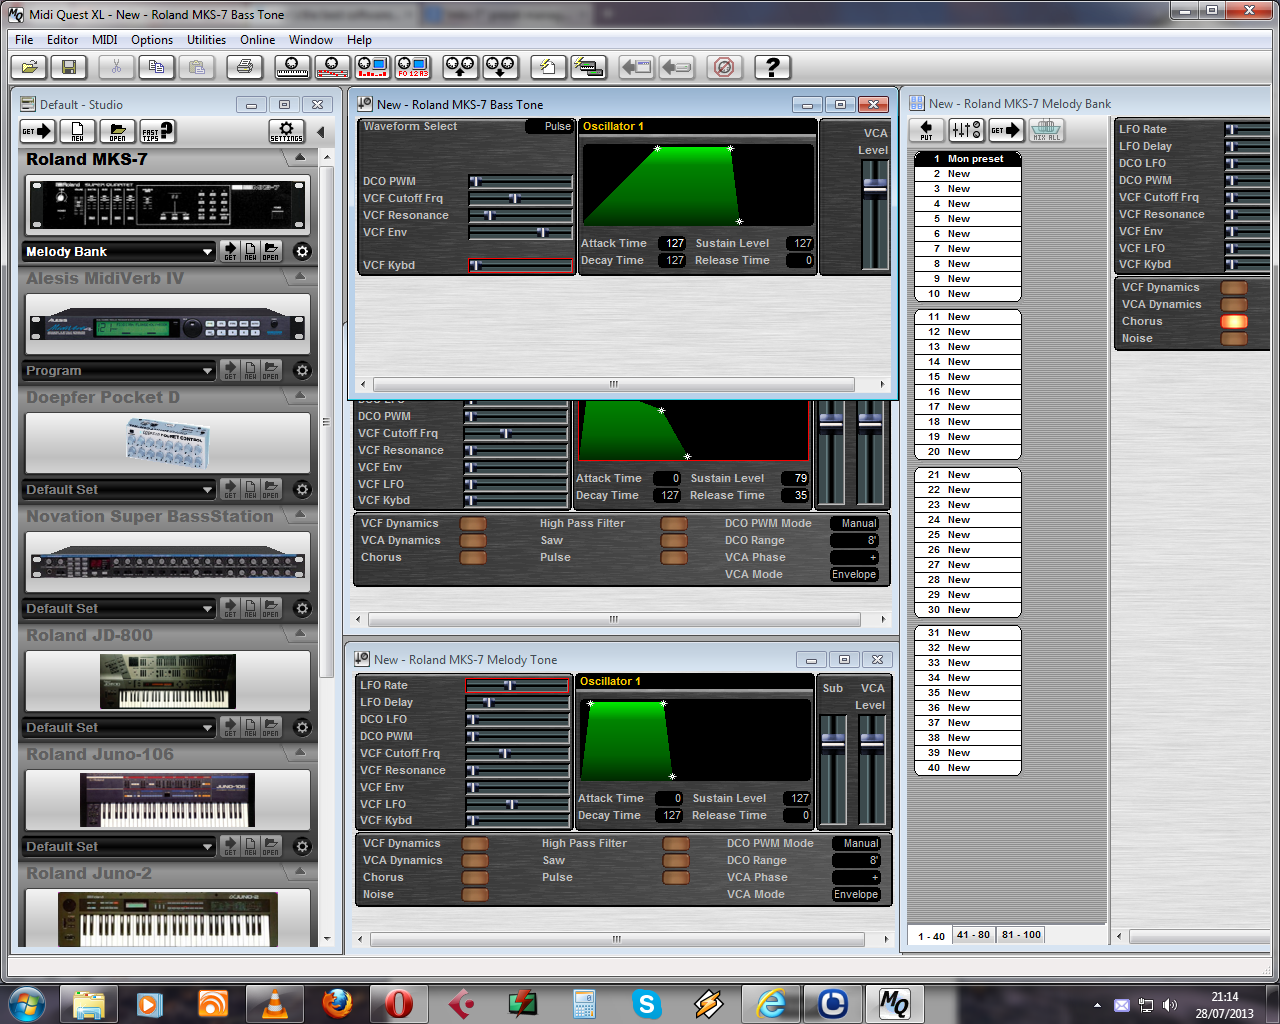Click the MIDI plug over piano keyboard icon
This screenshot has height=1024, width=1280.
click(292, 67)
